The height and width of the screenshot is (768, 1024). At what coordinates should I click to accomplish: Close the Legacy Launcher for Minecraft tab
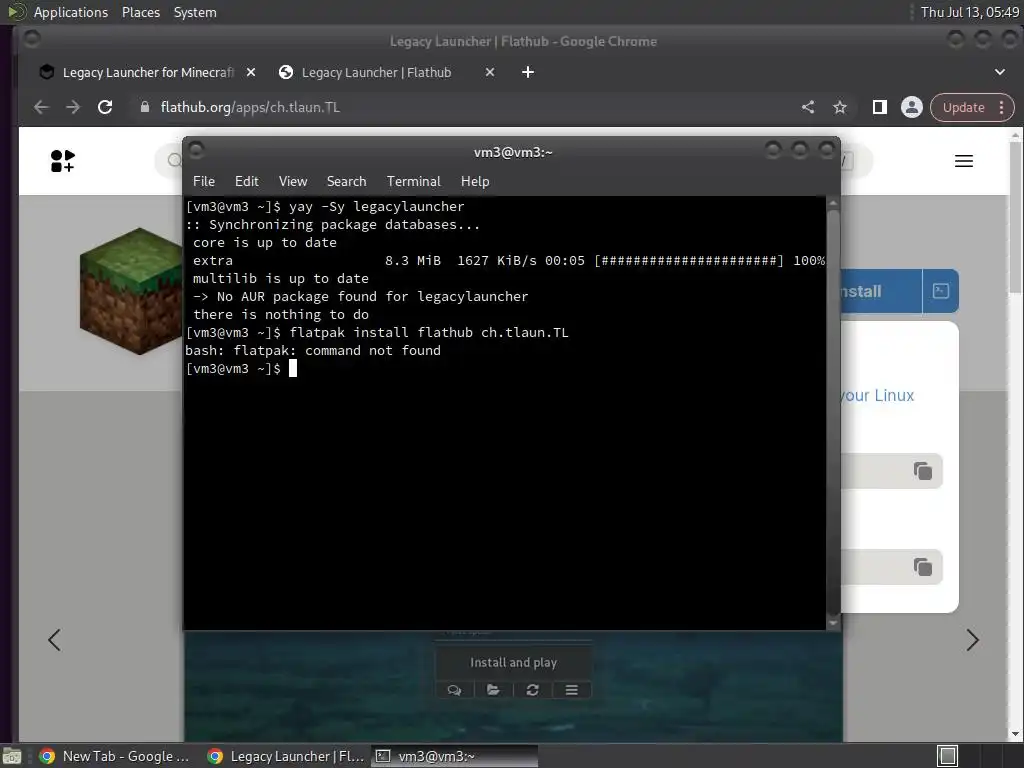[251, 72]
